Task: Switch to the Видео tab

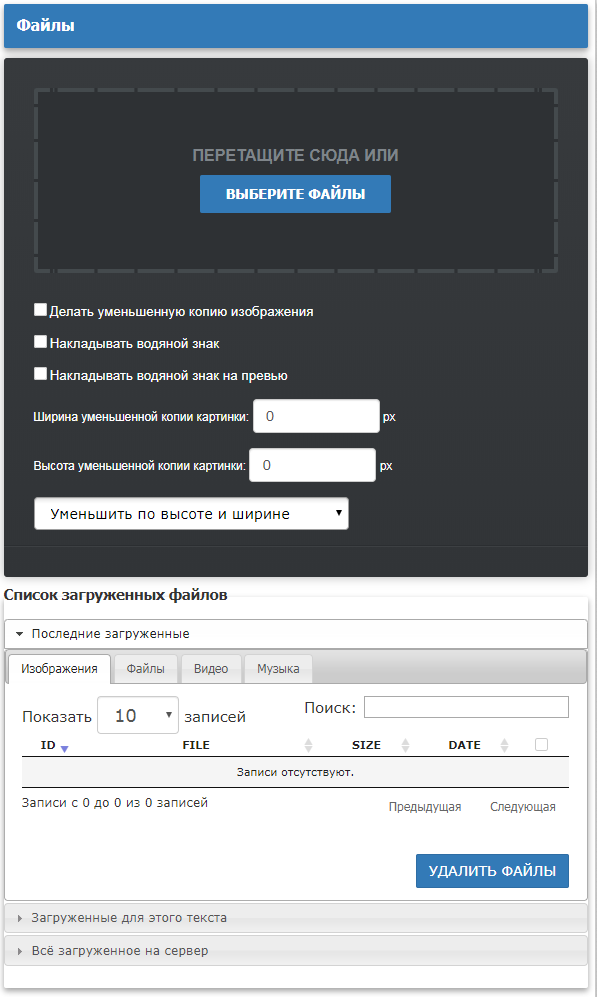Action: pyautogui.click(x=211, y=669)
